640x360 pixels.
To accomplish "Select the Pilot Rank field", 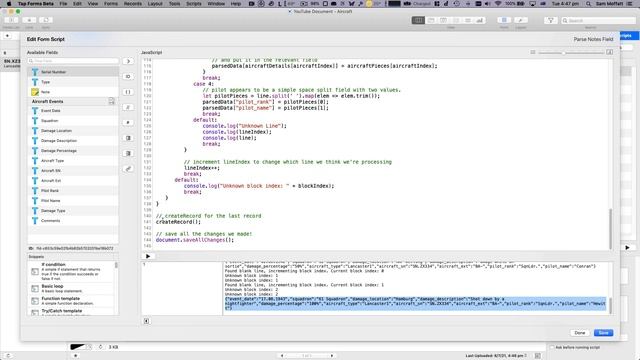I will tap(73, 191).
